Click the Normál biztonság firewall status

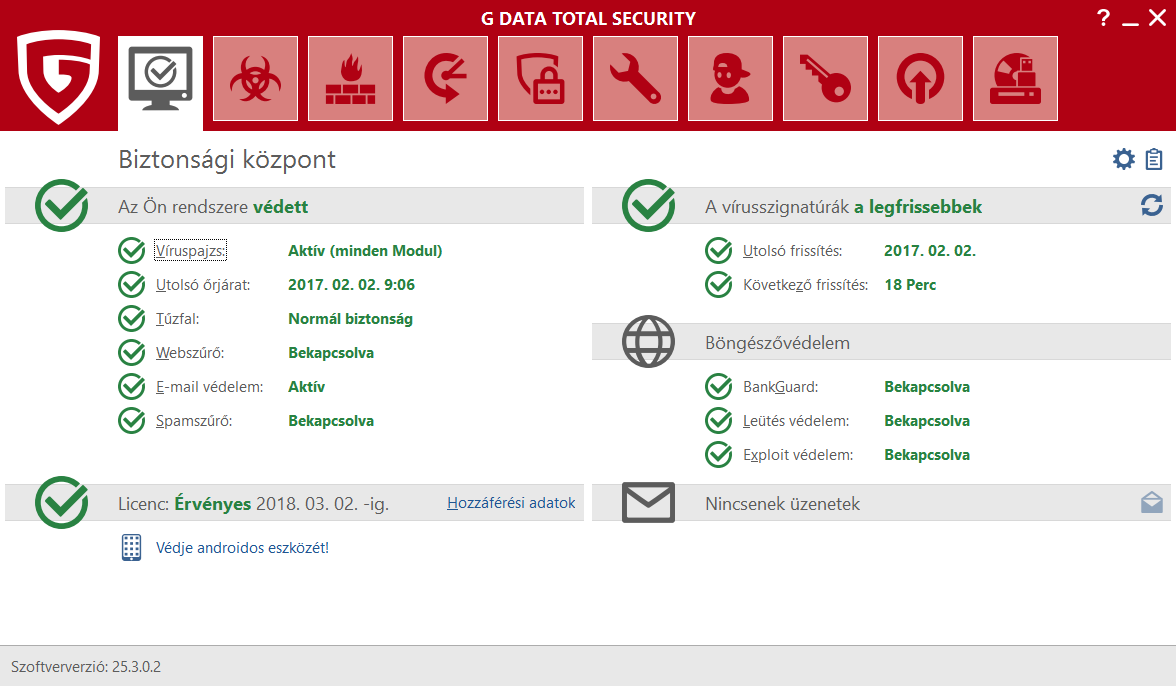350,319
